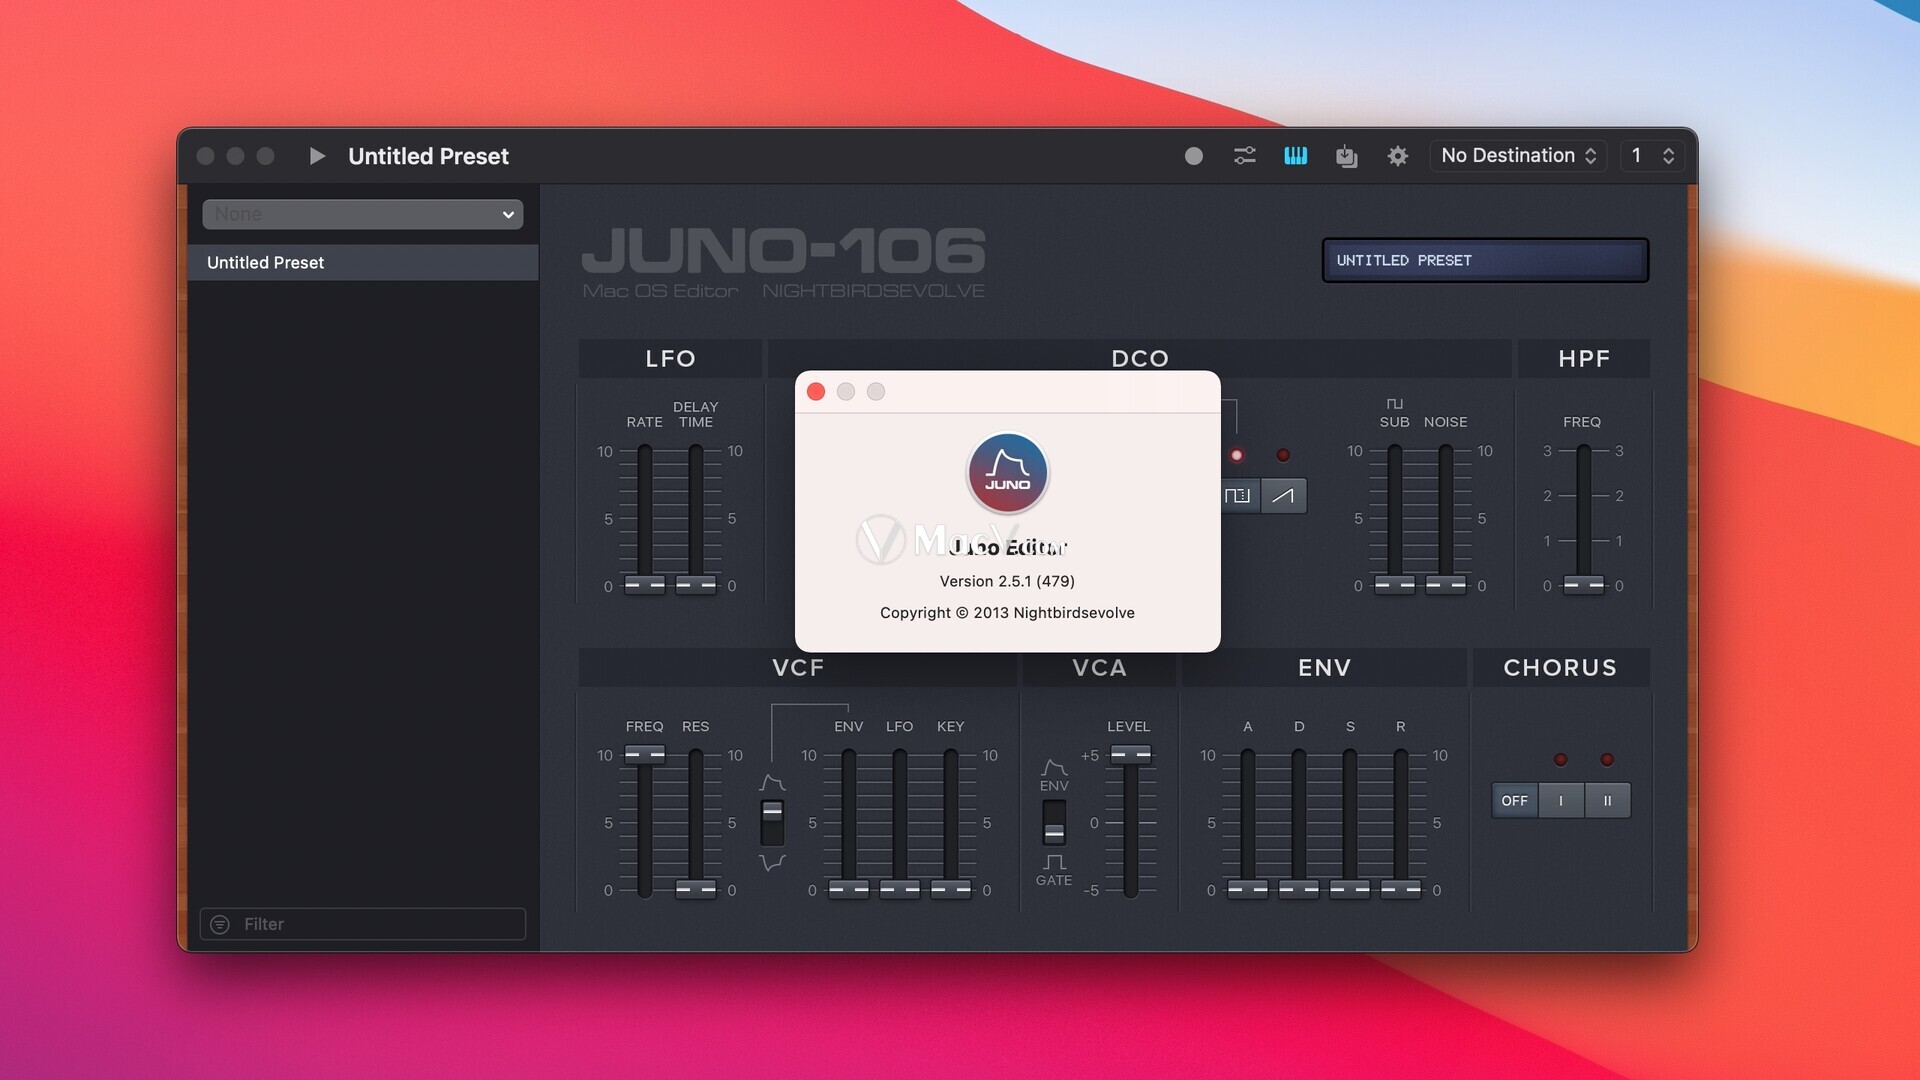The width and height of the screenshot is (1920, 1080).
Task: Toggle the DCO sawtooth waveform button
Action: 1283,496
